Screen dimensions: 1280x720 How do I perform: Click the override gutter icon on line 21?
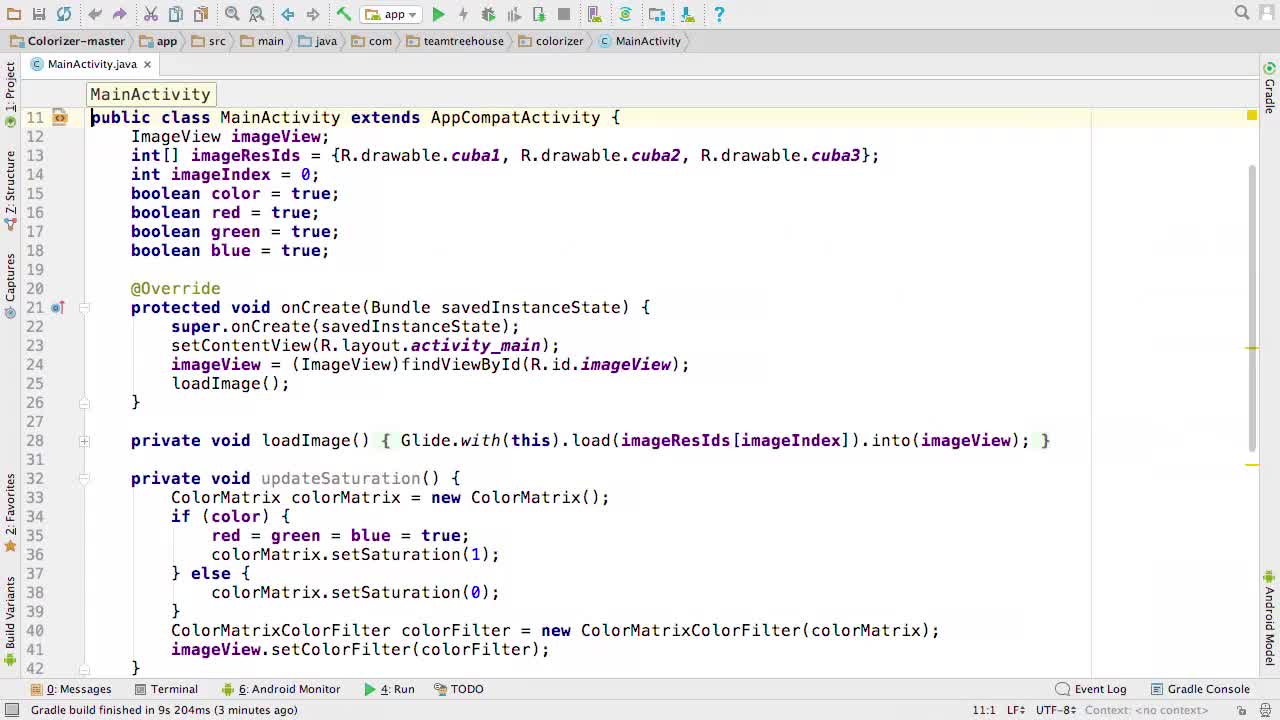[58, 308]
